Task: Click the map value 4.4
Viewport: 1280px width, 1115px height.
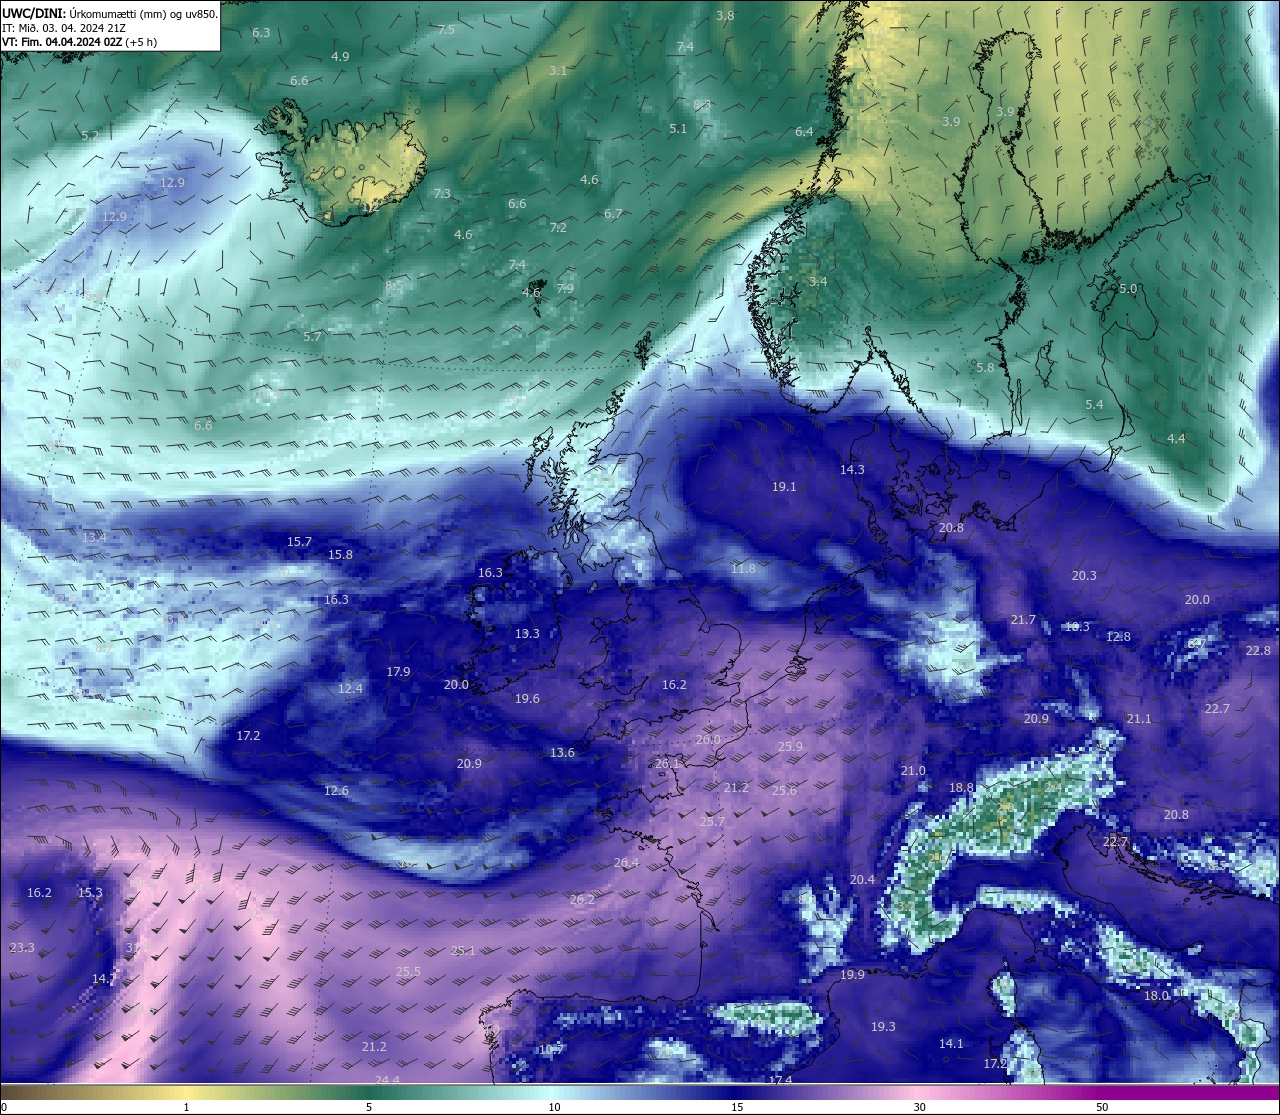Action: pos(1176,439)
